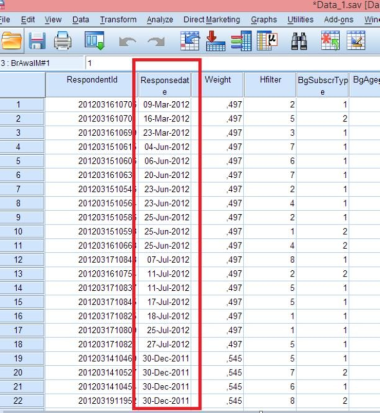Click Weight cell ,545 in row 19
This screenshot has height=413, width=380.
point(218,358)
